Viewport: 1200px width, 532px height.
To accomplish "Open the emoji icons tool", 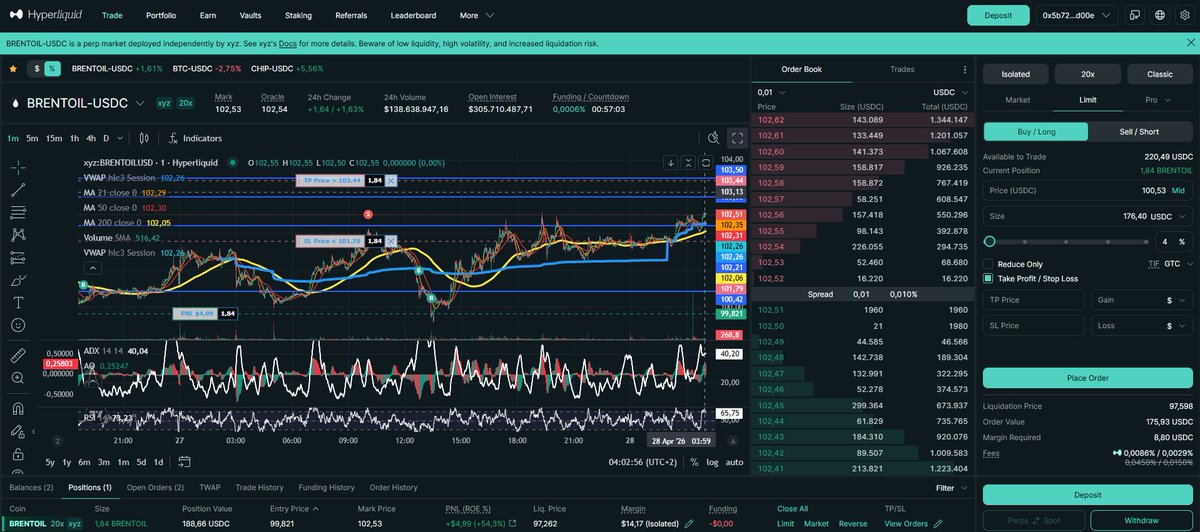I will 18,325.
